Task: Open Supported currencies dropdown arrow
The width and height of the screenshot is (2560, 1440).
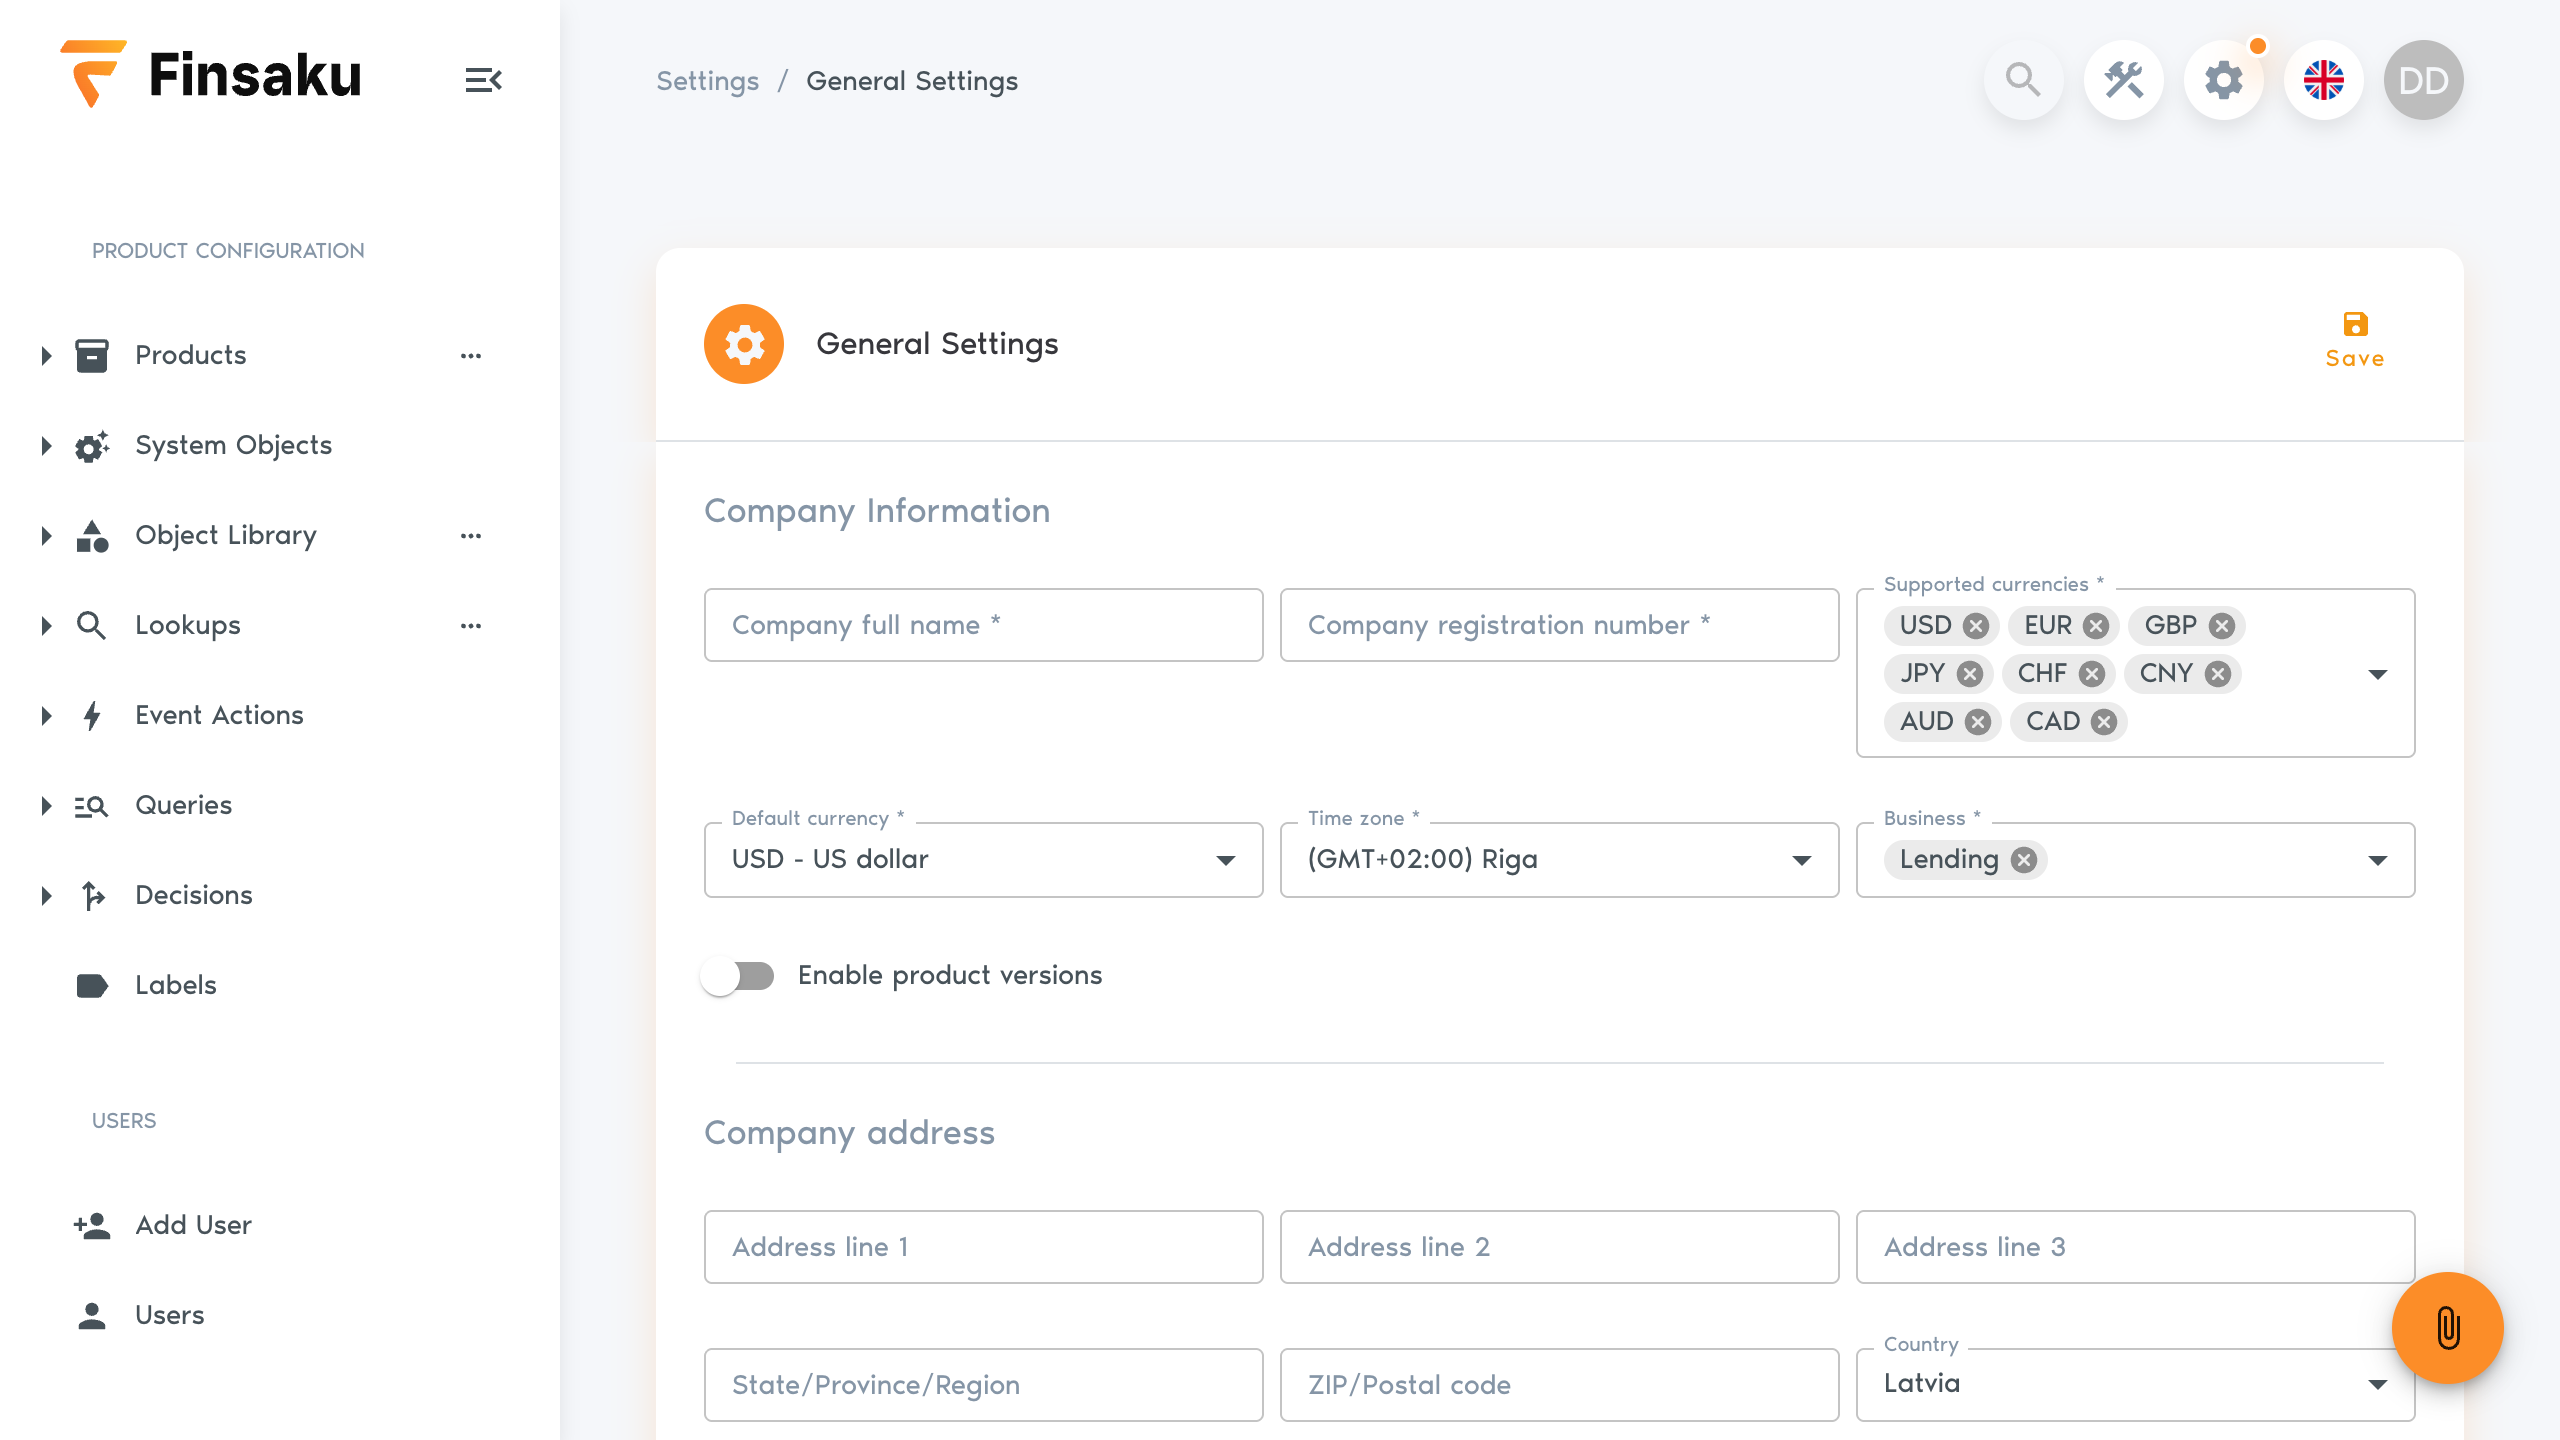Action: tap(2378, 674)
